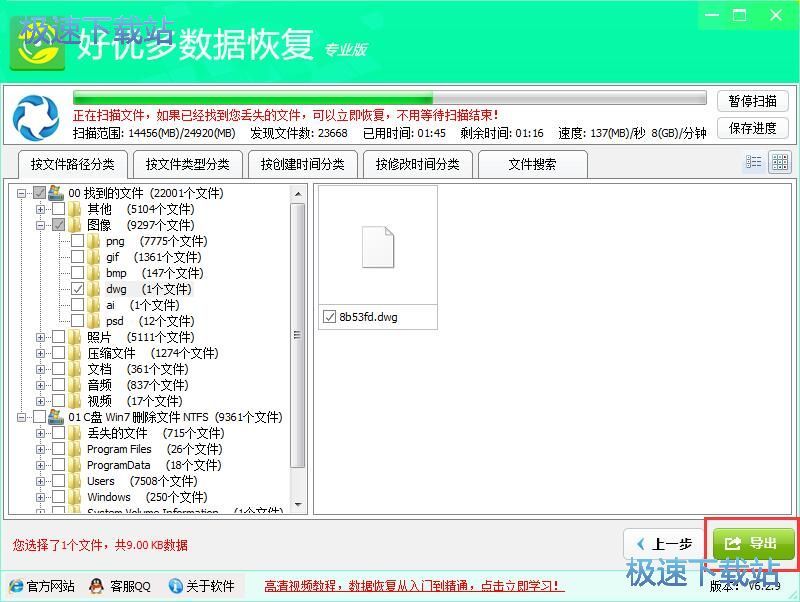This screenshot has width=800, height=602.
Task: Click the green 导出 export button
Action: tap(753, 543)
